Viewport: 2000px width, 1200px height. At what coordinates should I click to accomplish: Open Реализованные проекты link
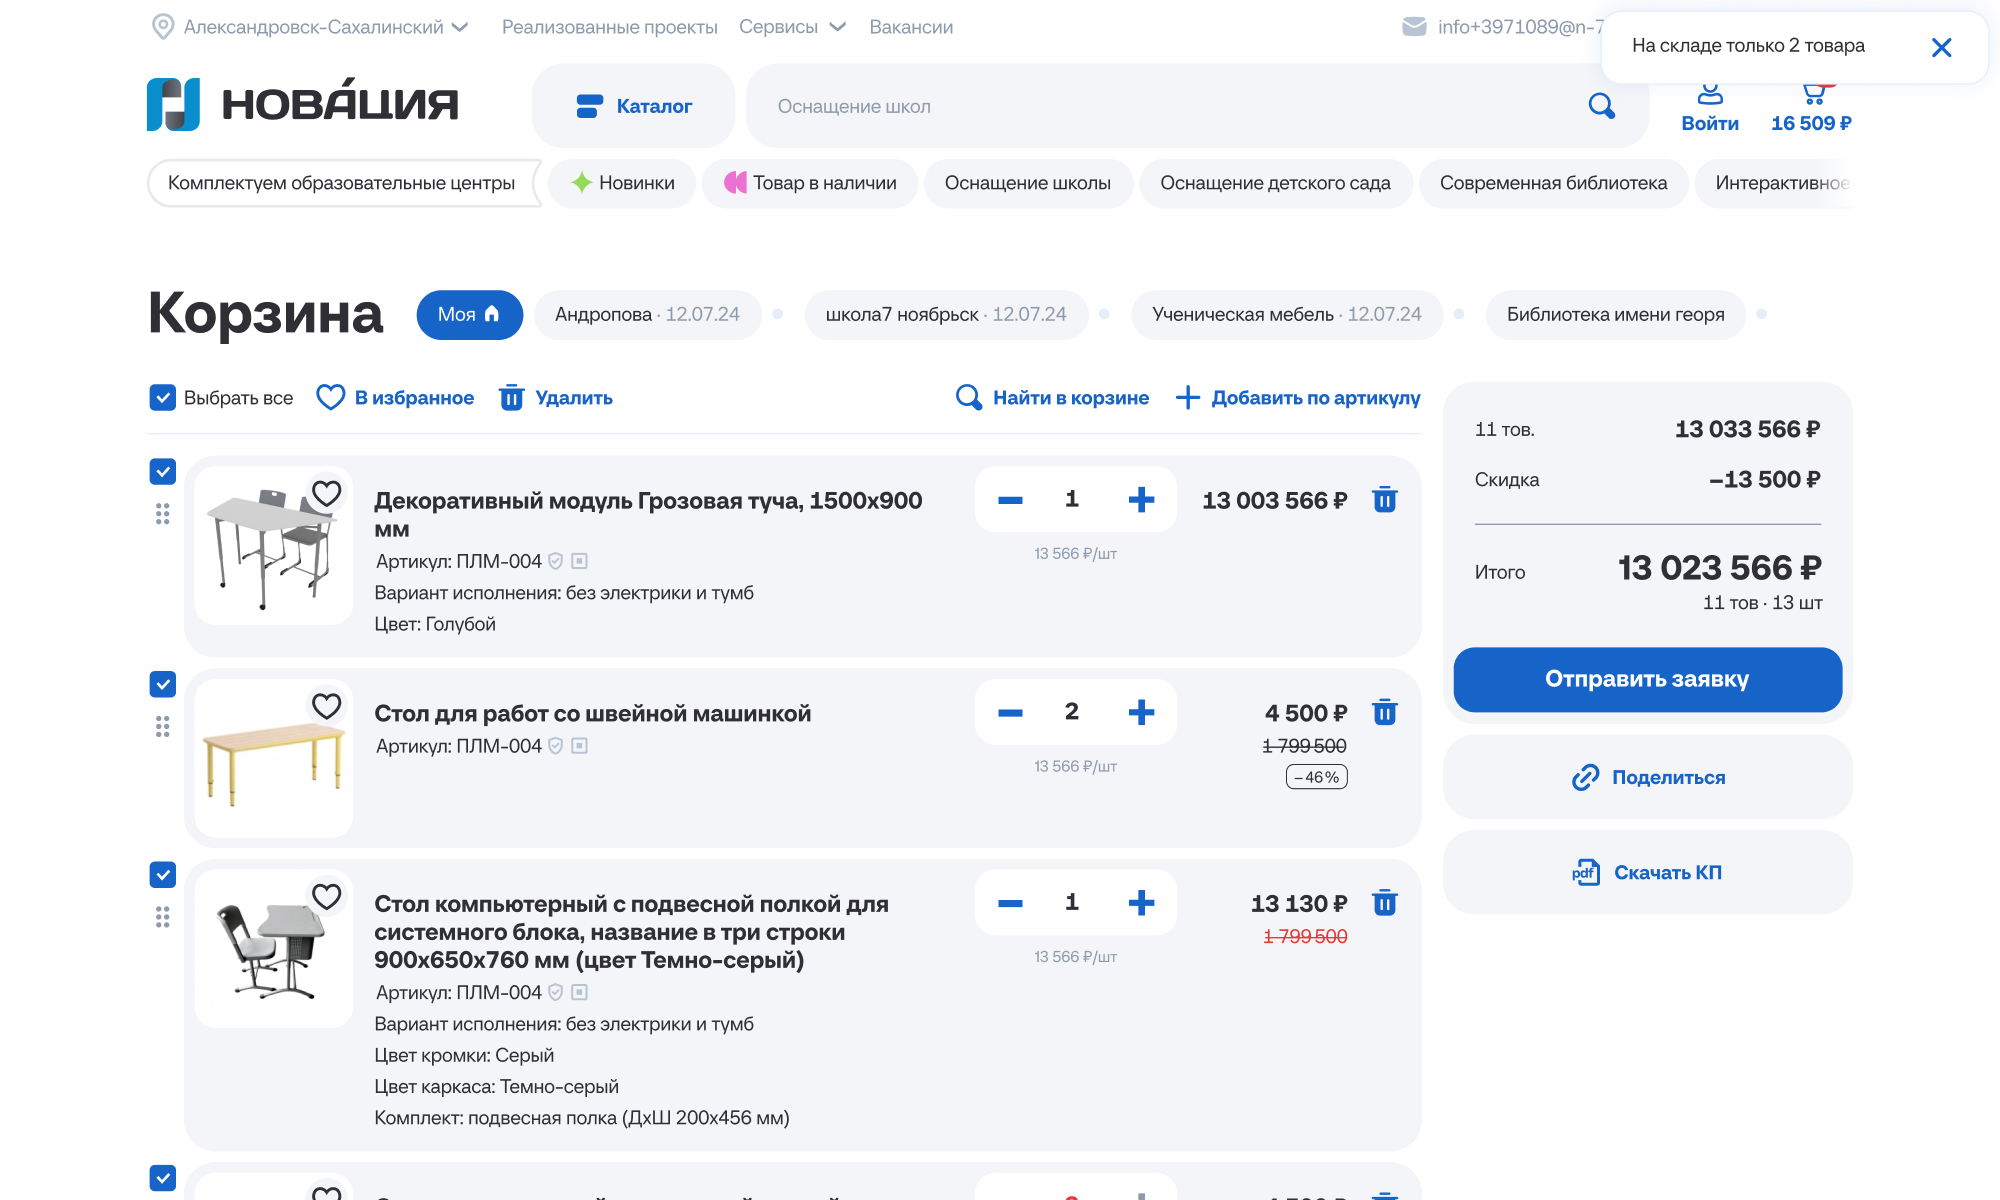tap(610, 27)
